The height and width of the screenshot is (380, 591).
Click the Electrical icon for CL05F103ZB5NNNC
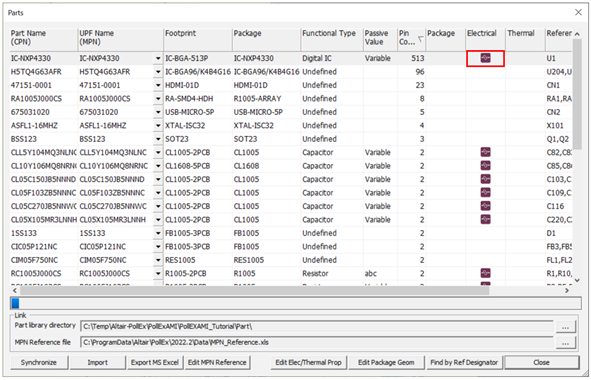(x=485, y=193)
